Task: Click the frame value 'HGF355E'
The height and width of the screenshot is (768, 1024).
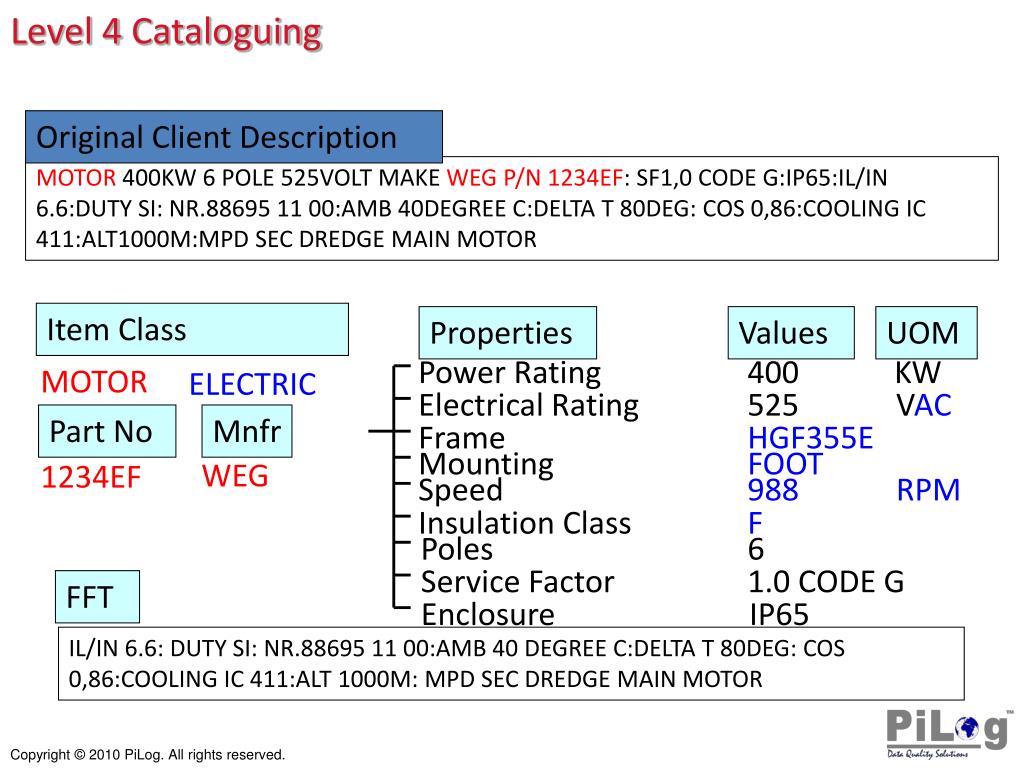Action: click(x=810, y=438)
